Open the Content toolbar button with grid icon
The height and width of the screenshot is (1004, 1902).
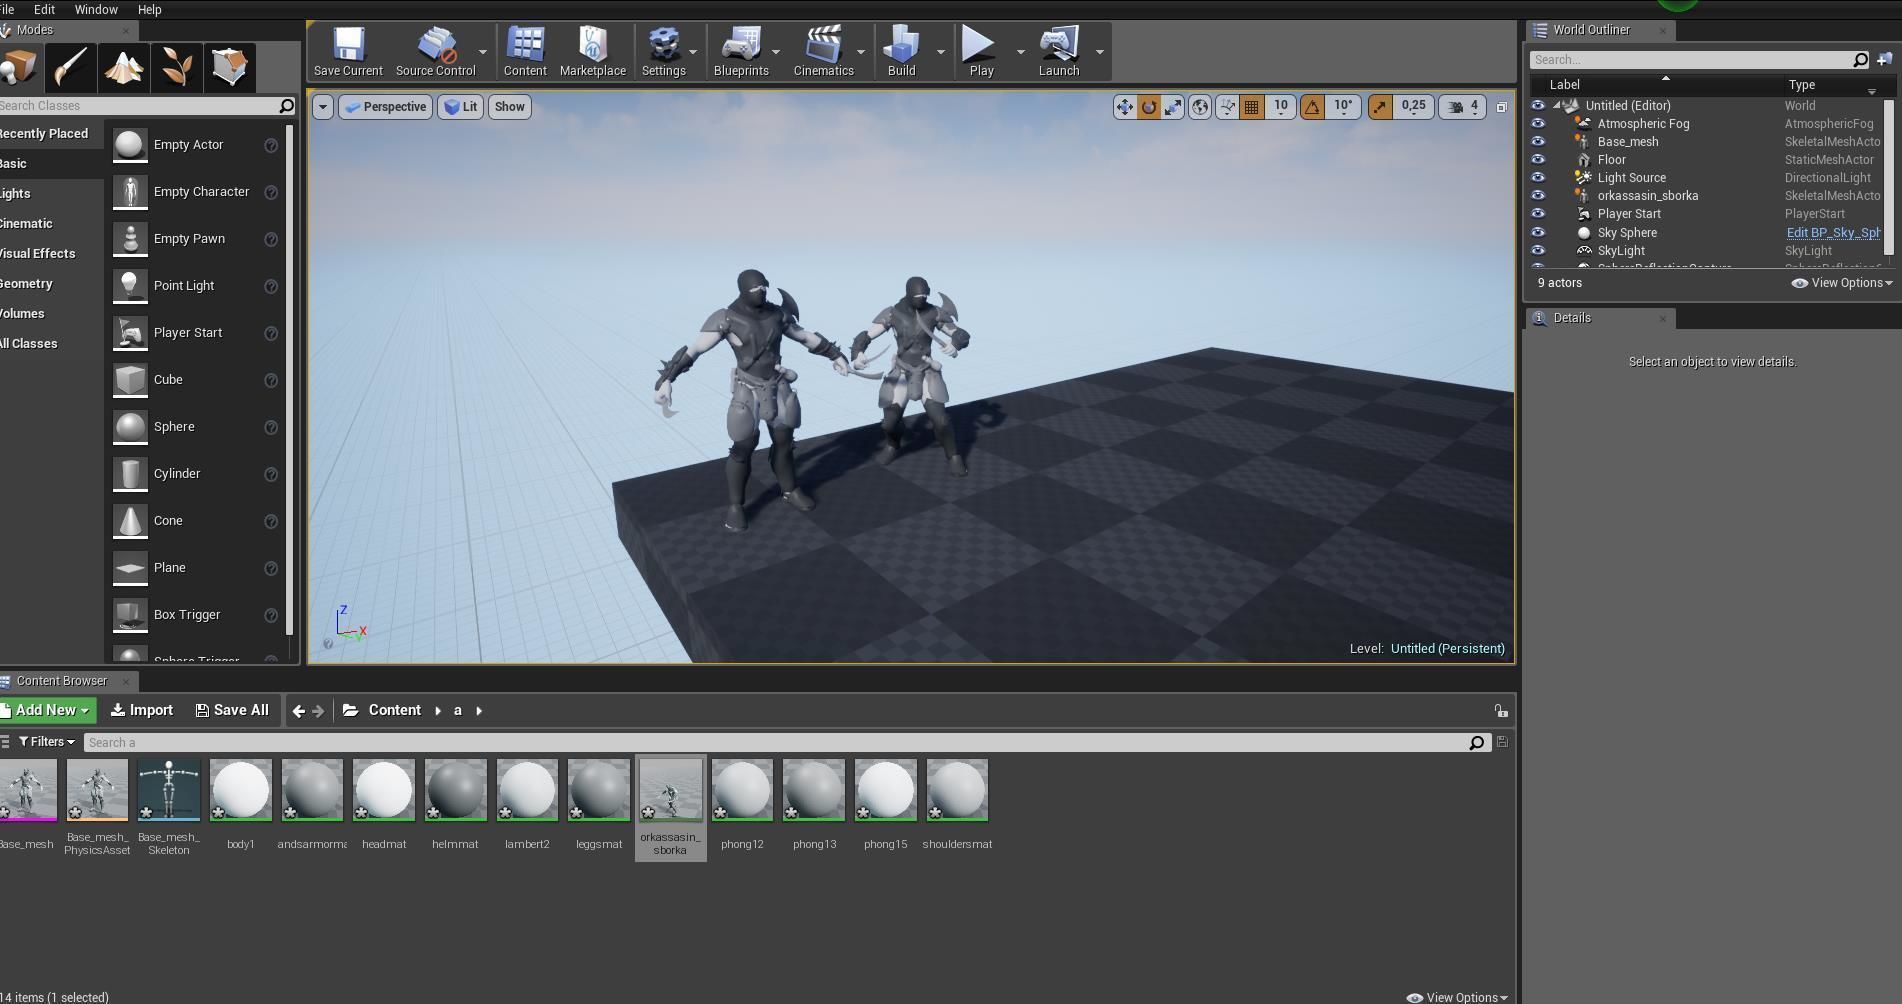(x=525, y=52)
